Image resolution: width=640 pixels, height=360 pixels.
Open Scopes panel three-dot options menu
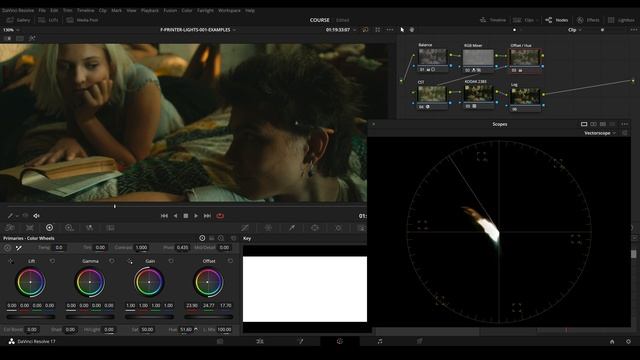(624, 124)
